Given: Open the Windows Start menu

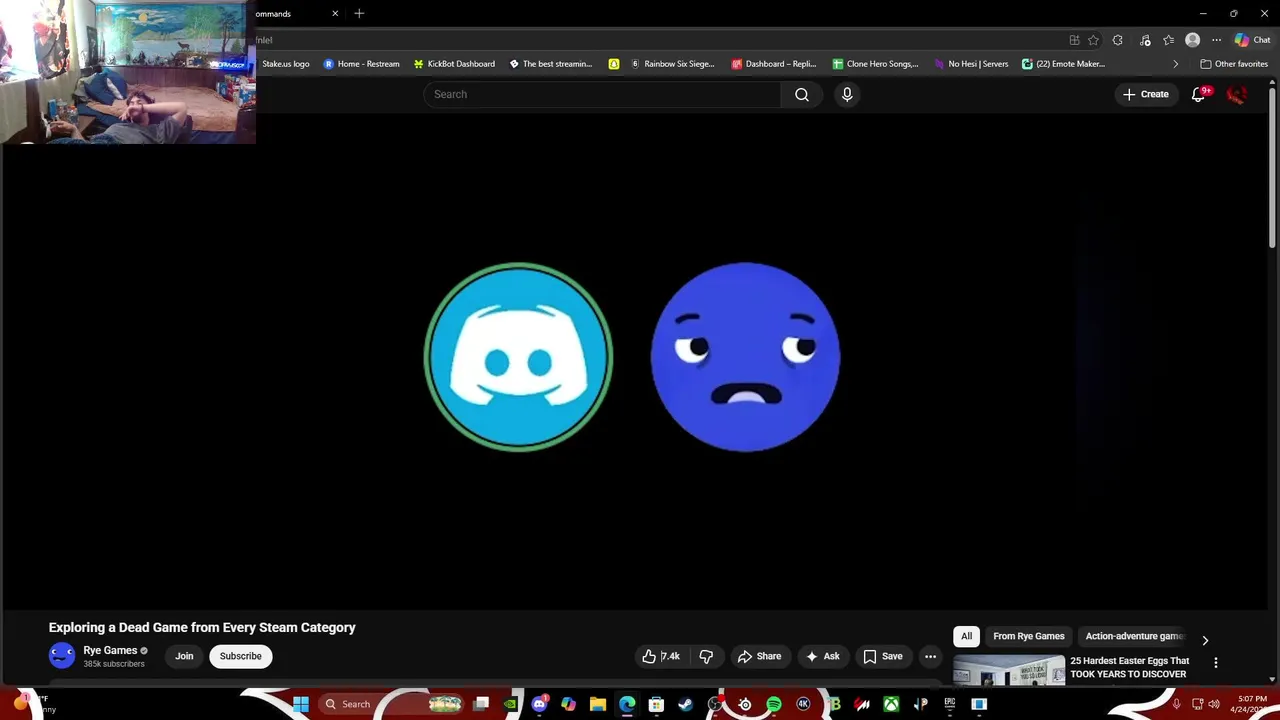Looking at the screenshot, I should tap(300, 704).
